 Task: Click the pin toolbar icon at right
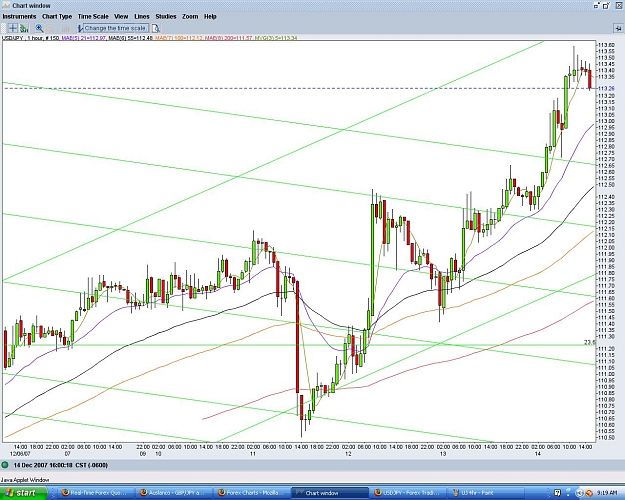(618, 28)
